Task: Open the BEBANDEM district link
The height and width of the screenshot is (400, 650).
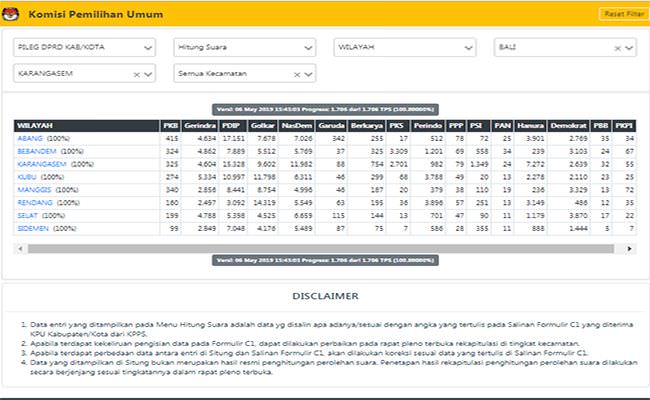Action: pos(37,151)
